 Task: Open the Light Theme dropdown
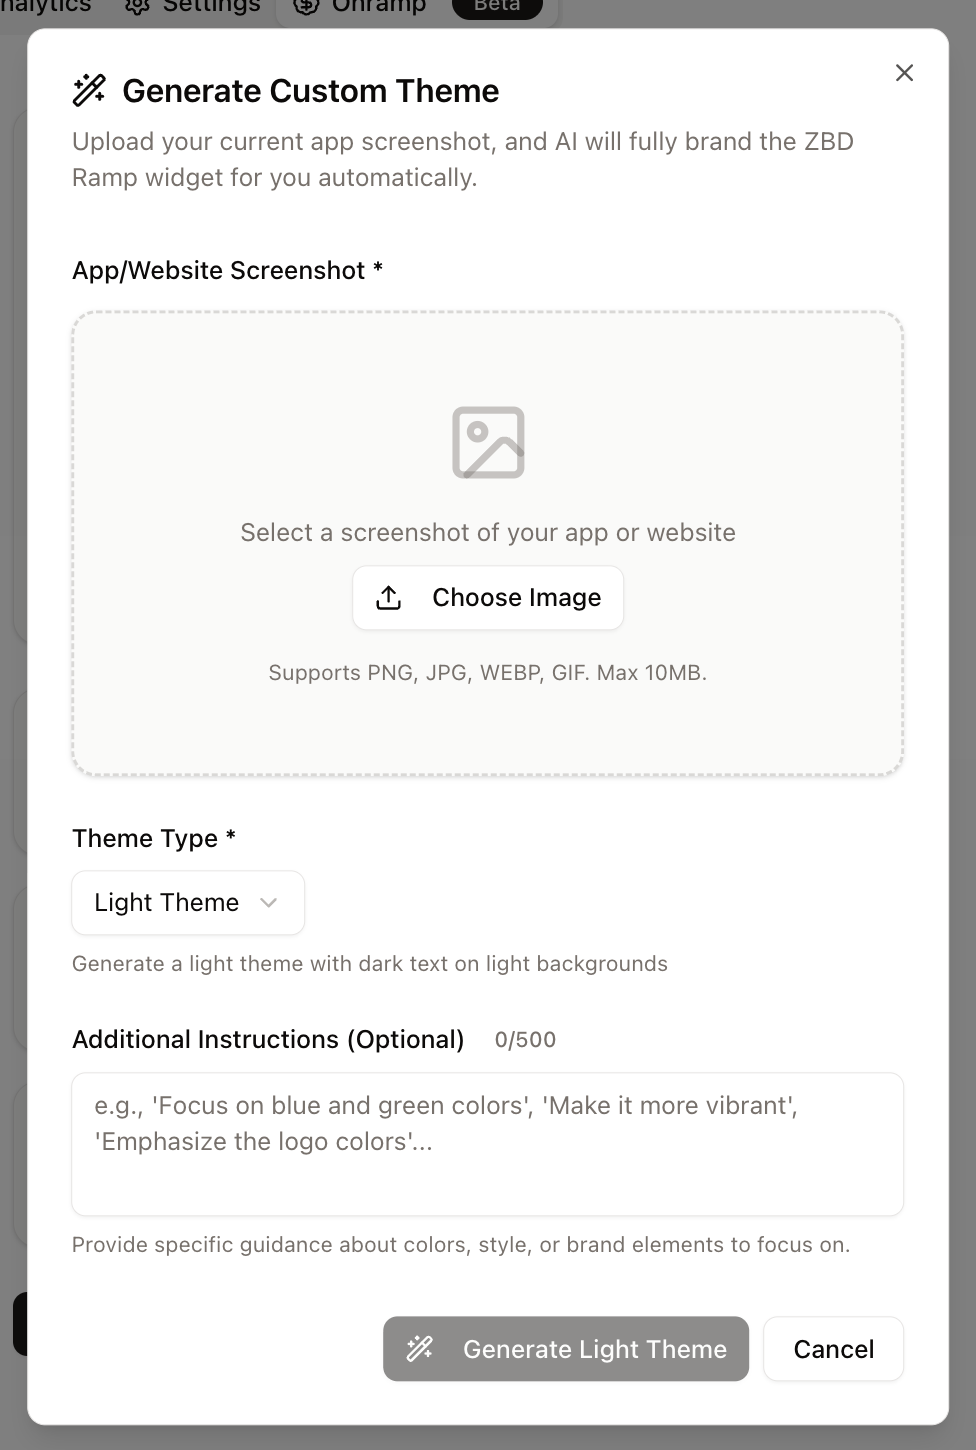tap(187, 902)
